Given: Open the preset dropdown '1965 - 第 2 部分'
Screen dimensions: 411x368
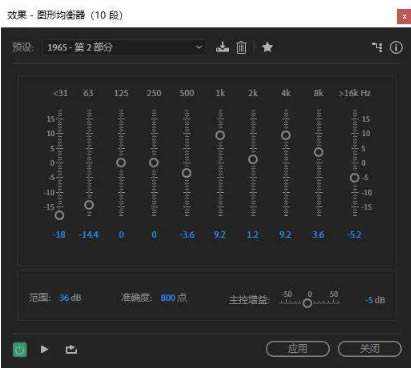Looking at the screenshot, I should pyautogui.click(x=124, y=47).
